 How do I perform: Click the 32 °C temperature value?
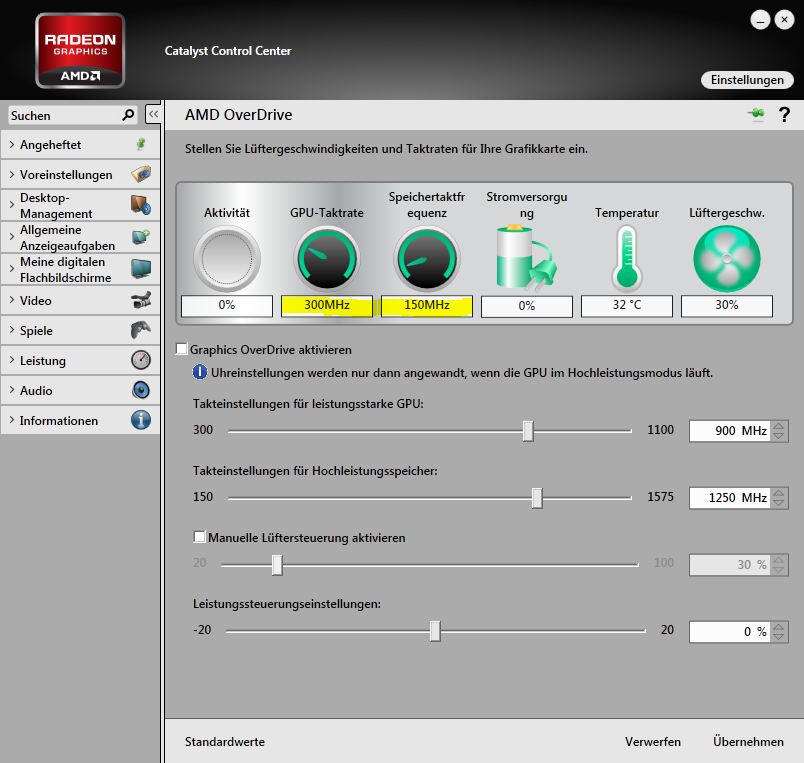627,306
